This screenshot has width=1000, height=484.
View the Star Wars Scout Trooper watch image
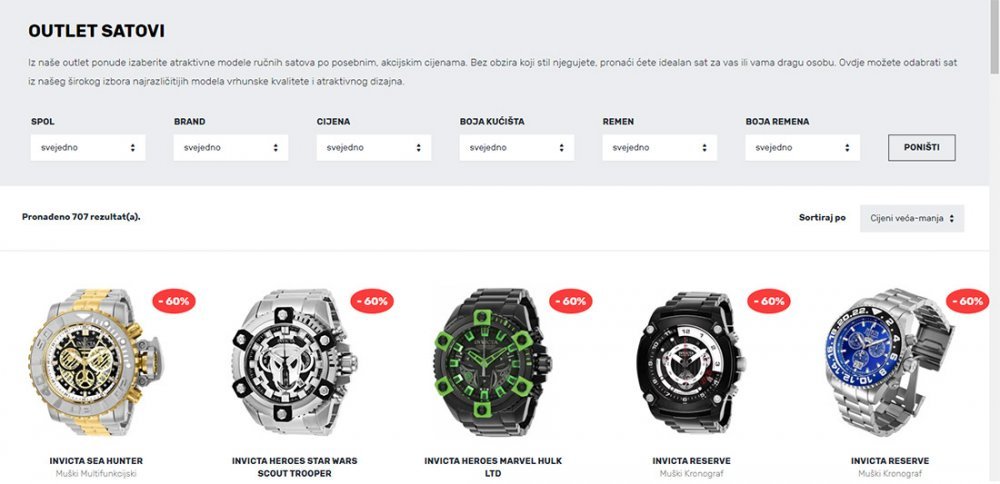(294, 363)
